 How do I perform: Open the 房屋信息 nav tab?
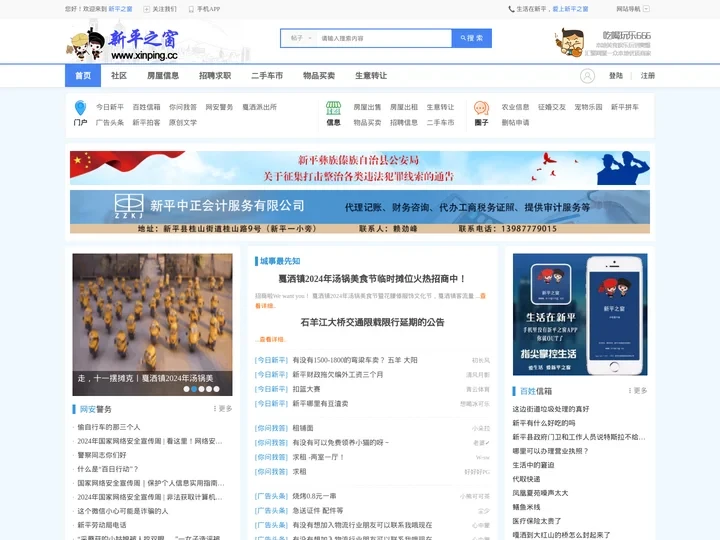(163, 76)
